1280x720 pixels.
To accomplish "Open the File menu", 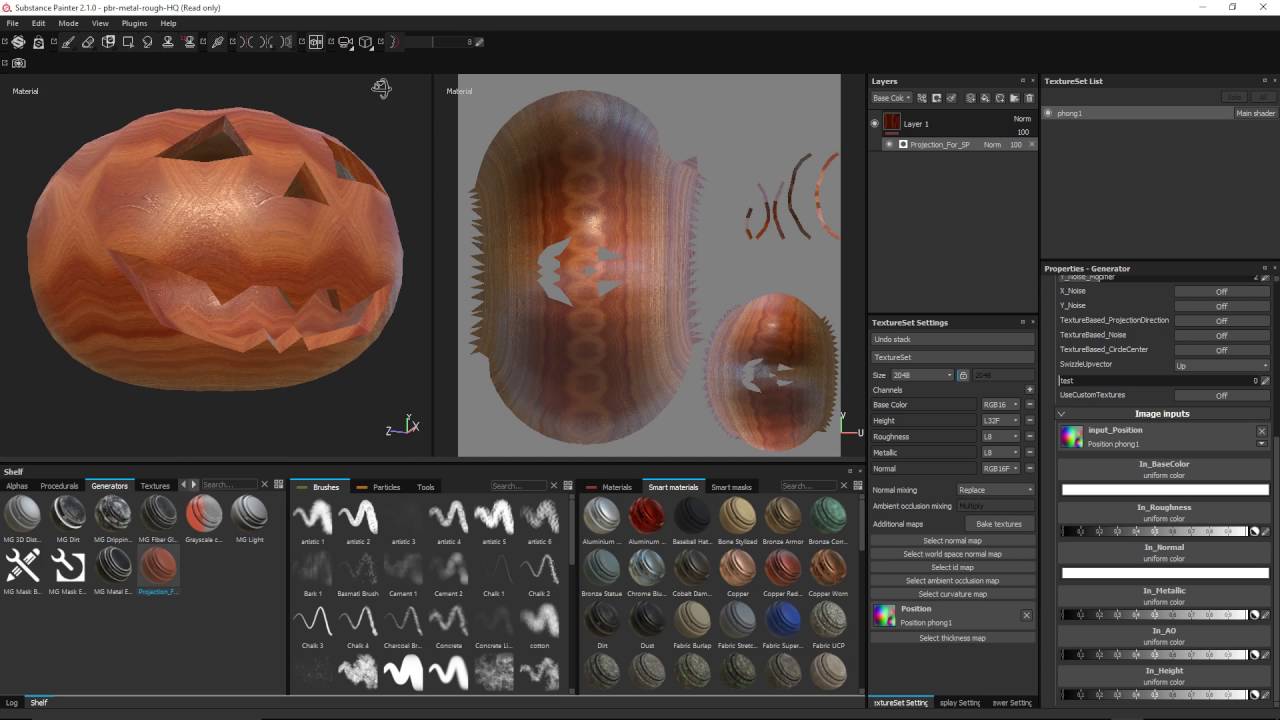I will tap(12, 23).
